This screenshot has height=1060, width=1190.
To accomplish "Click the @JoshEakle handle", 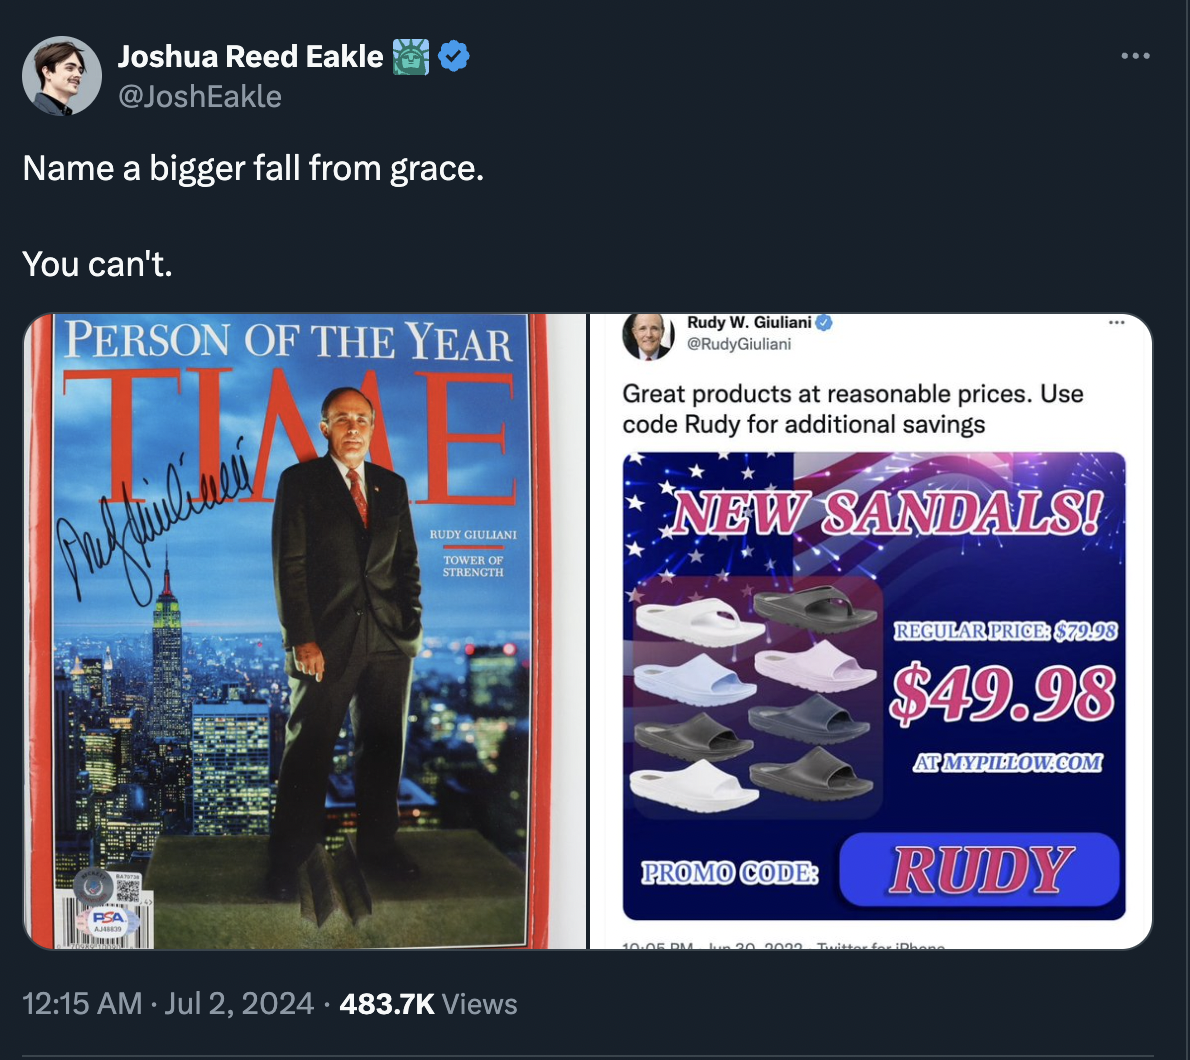I will pos(200,97).
